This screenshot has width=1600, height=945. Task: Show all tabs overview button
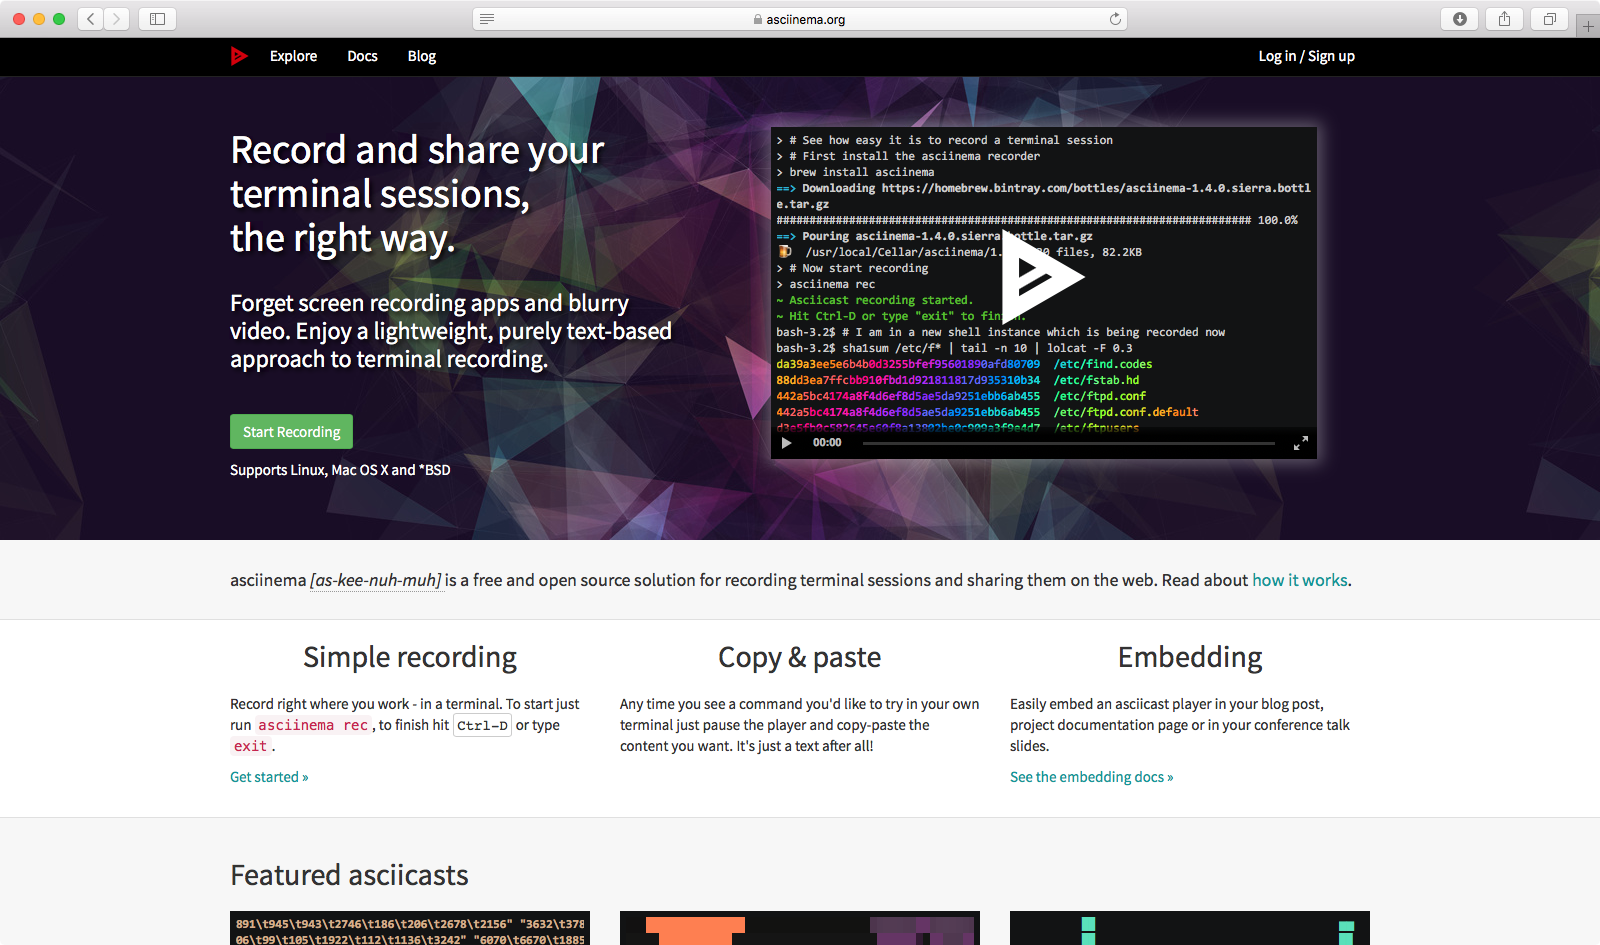(x=1549, y=19)
